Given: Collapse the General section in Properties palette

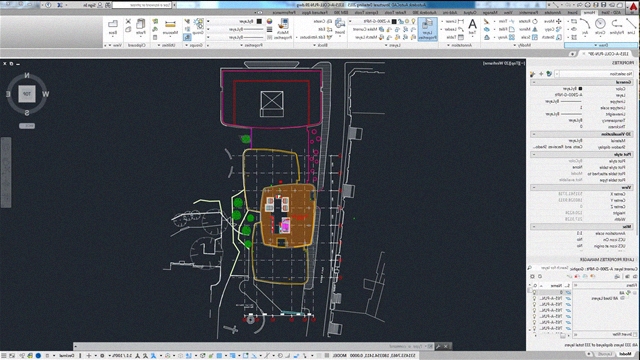Looking at the screenshot, I should (x=533, y=82).
